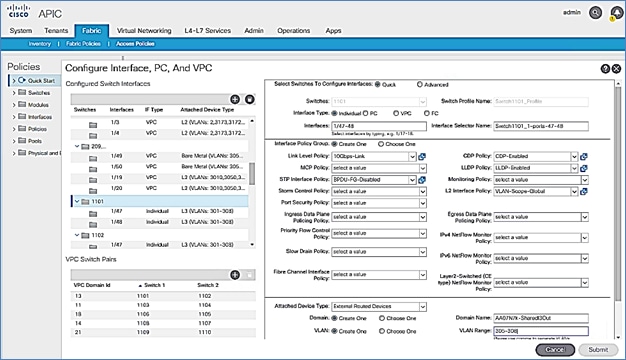Open the System menu tab
The height and width of the screenshot is (360, 626).
tap(21, 31)
